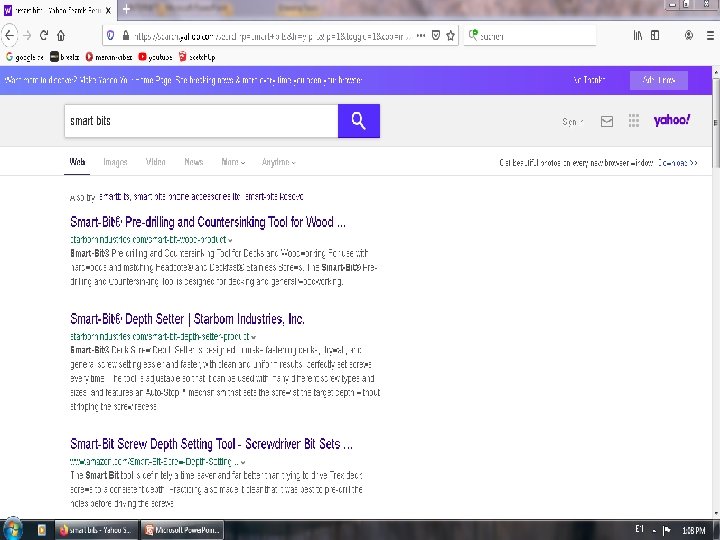Click the Action Center flag in the tray

click(x=667, y=530)
